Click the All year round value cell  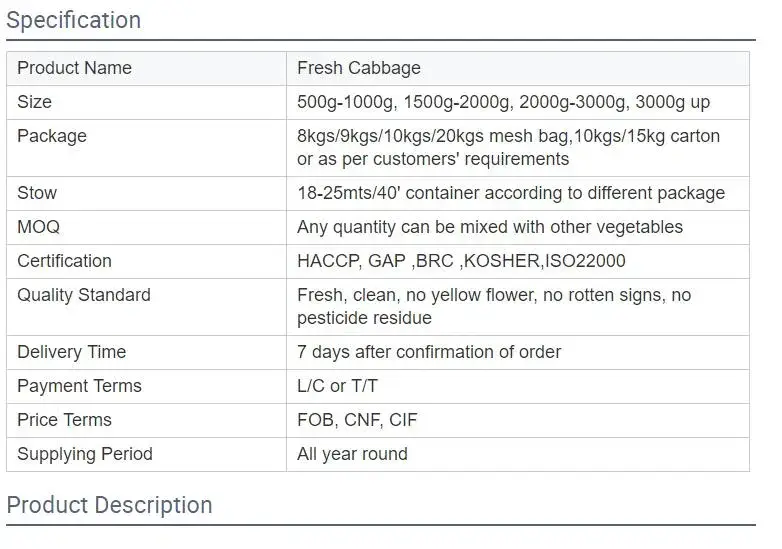tap(518, 454)
